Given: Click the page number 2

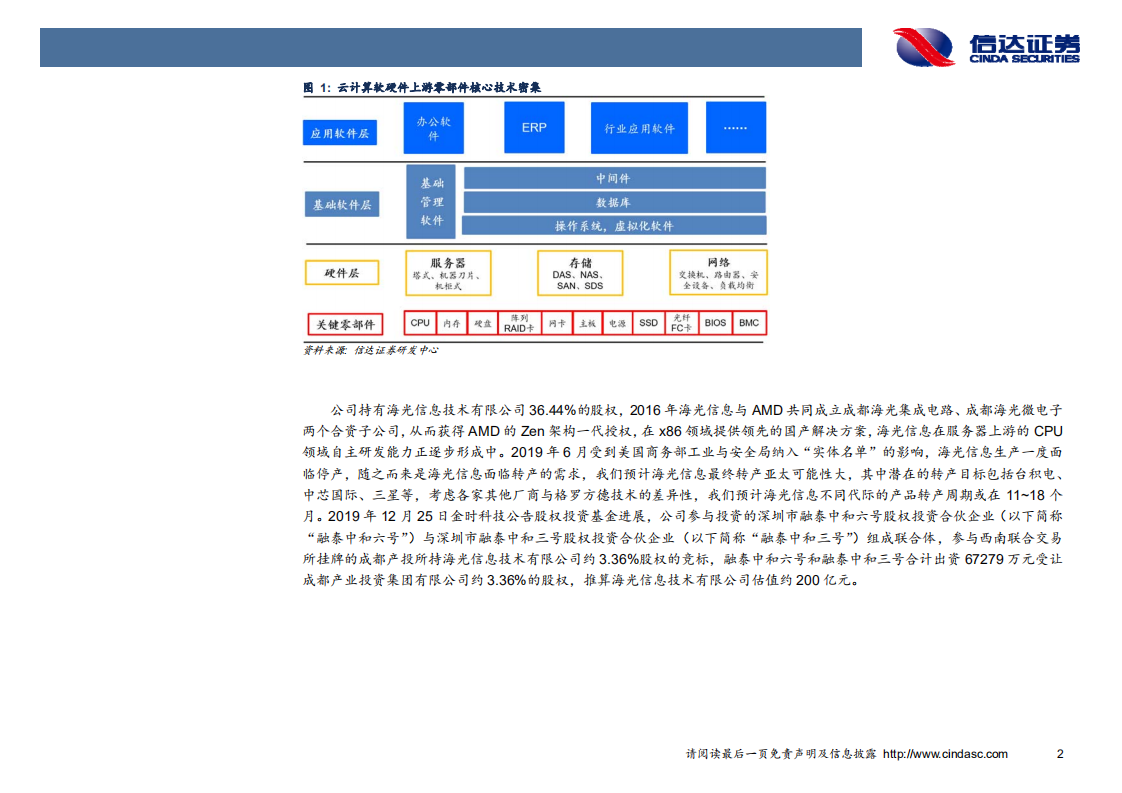Looking at the screenshot, I should [1062, 753].
